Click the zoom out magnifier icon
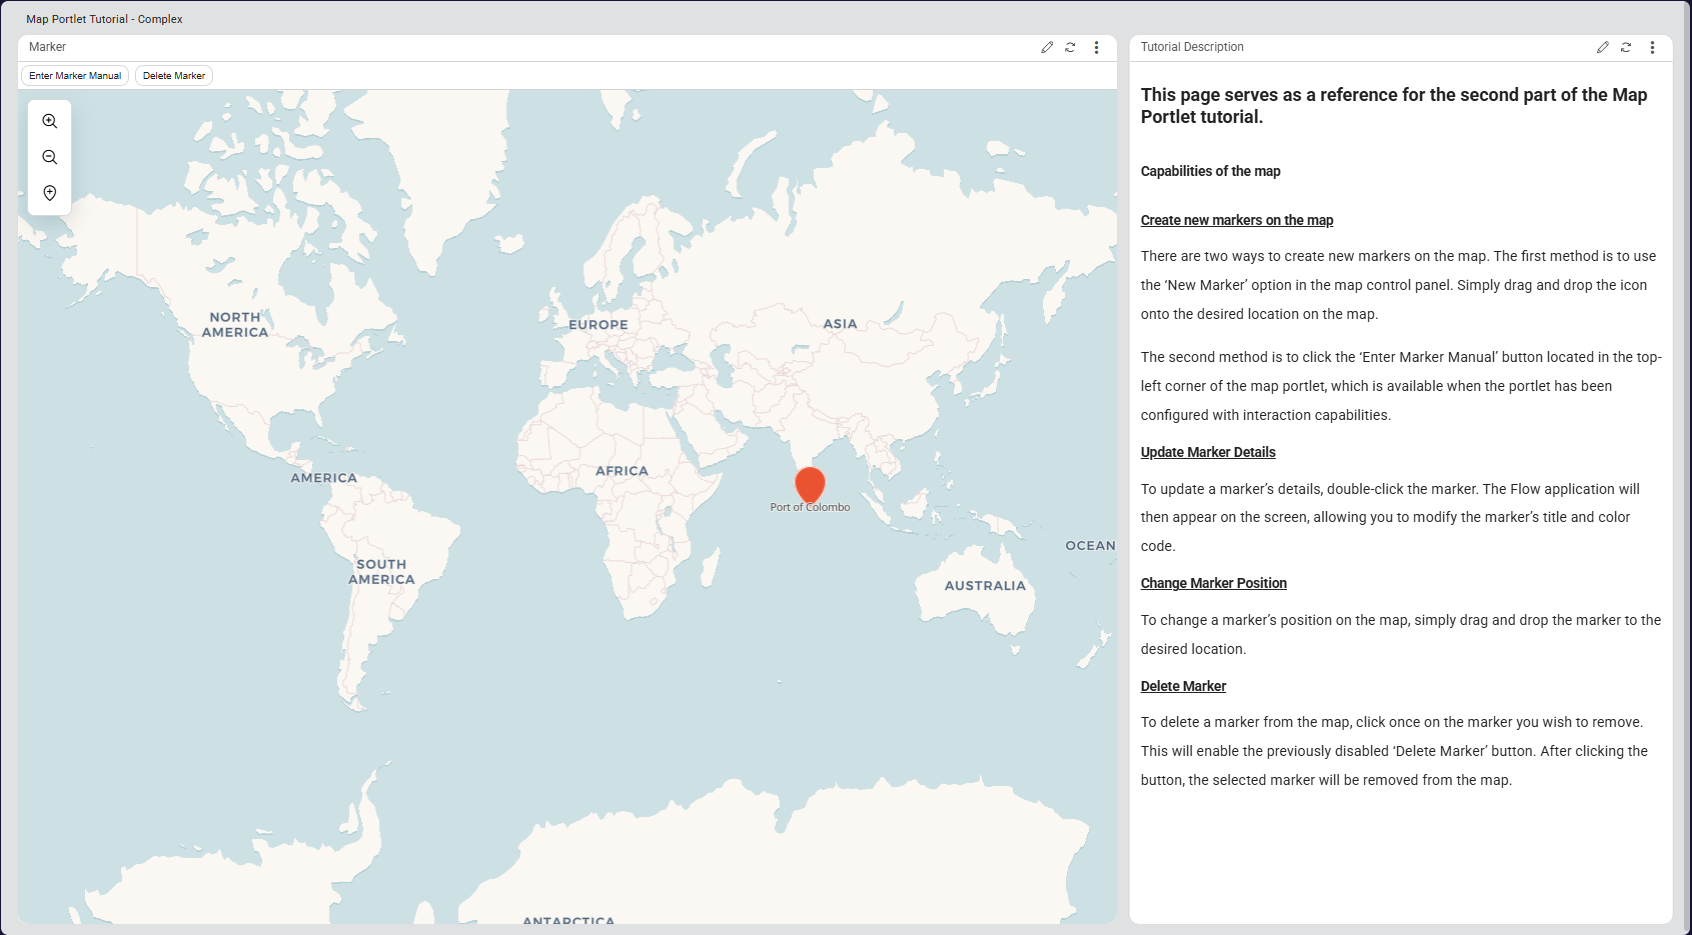Image resolution: width=1692 pixels, height=935 pixels. 49,157
